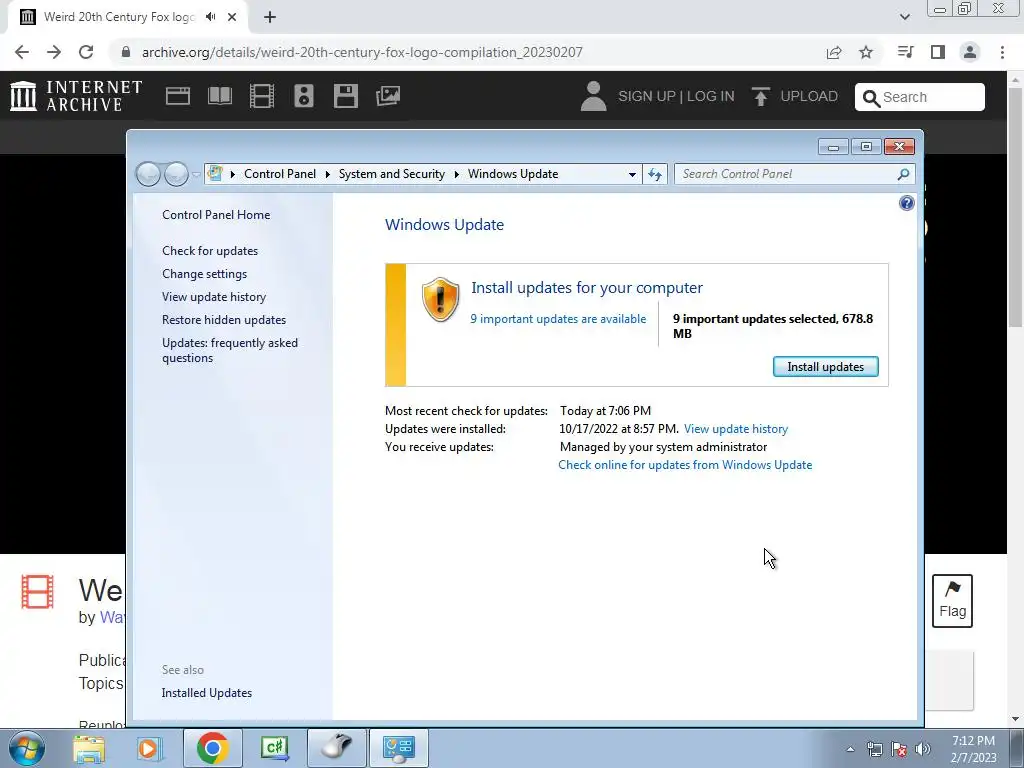Click Chrome's share page icon
The width and height of the screenshot is (1024, 768).
tap(834, 52)
